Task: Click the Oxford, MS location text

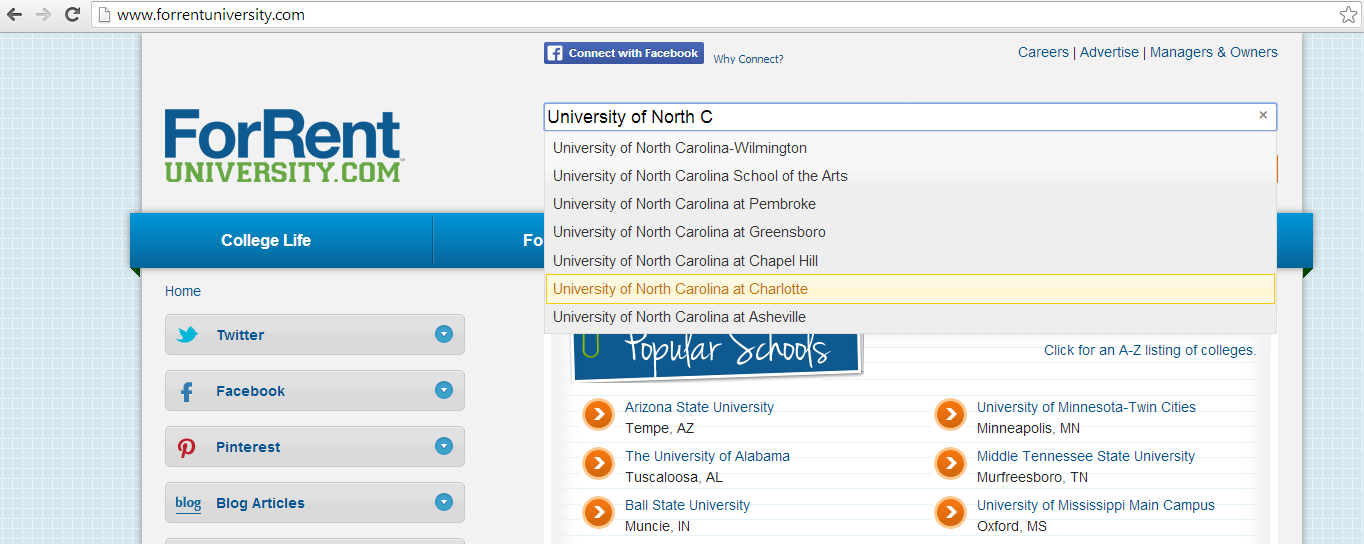Action: (x=1012, y=526)
